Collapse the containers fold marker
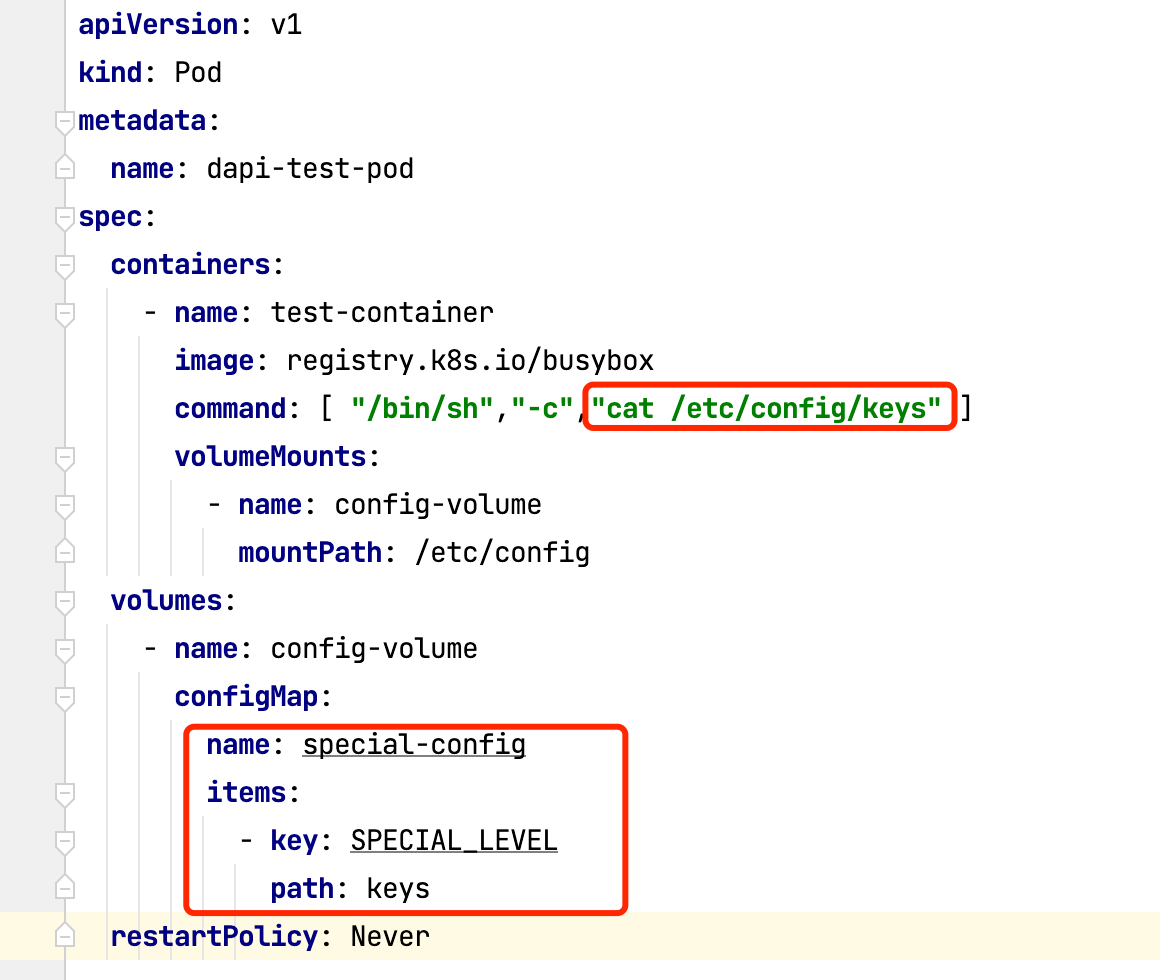Viewport: 1160px width, 980px height. [65, 266]
